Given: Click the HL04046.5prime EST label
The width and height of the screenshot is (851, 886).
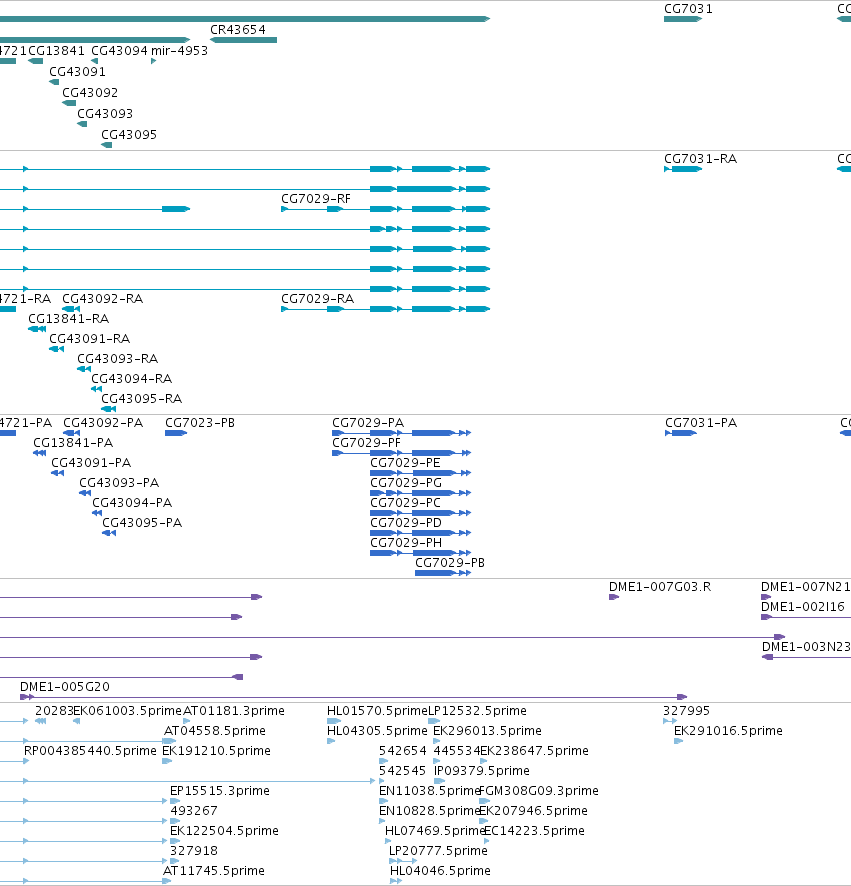Looking at the screenshot, I should pyautogui.click(x=440, y=871).
